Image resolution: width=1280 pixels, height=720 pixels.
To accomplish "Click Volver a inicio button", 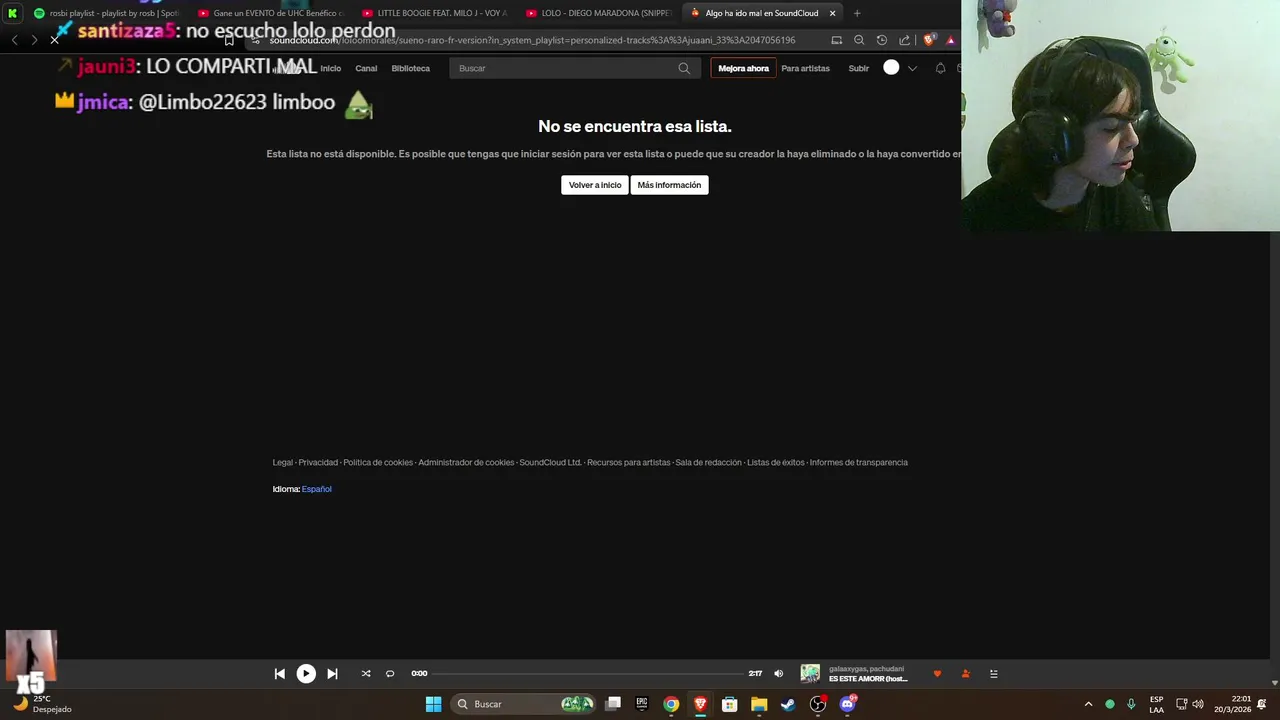I will pyautogui.click(x=595, y=185).
